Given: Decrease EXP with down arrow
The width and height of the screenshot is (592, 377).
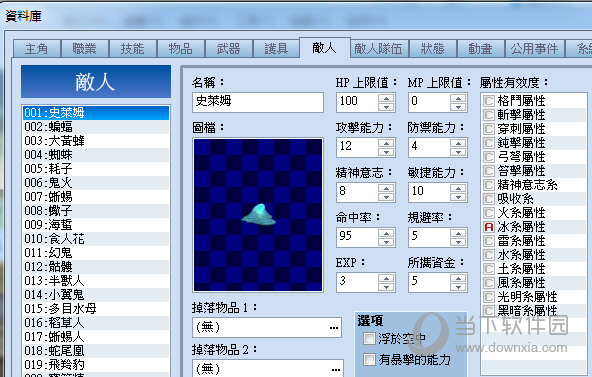Looking at the screenshot, I should 386,286.
